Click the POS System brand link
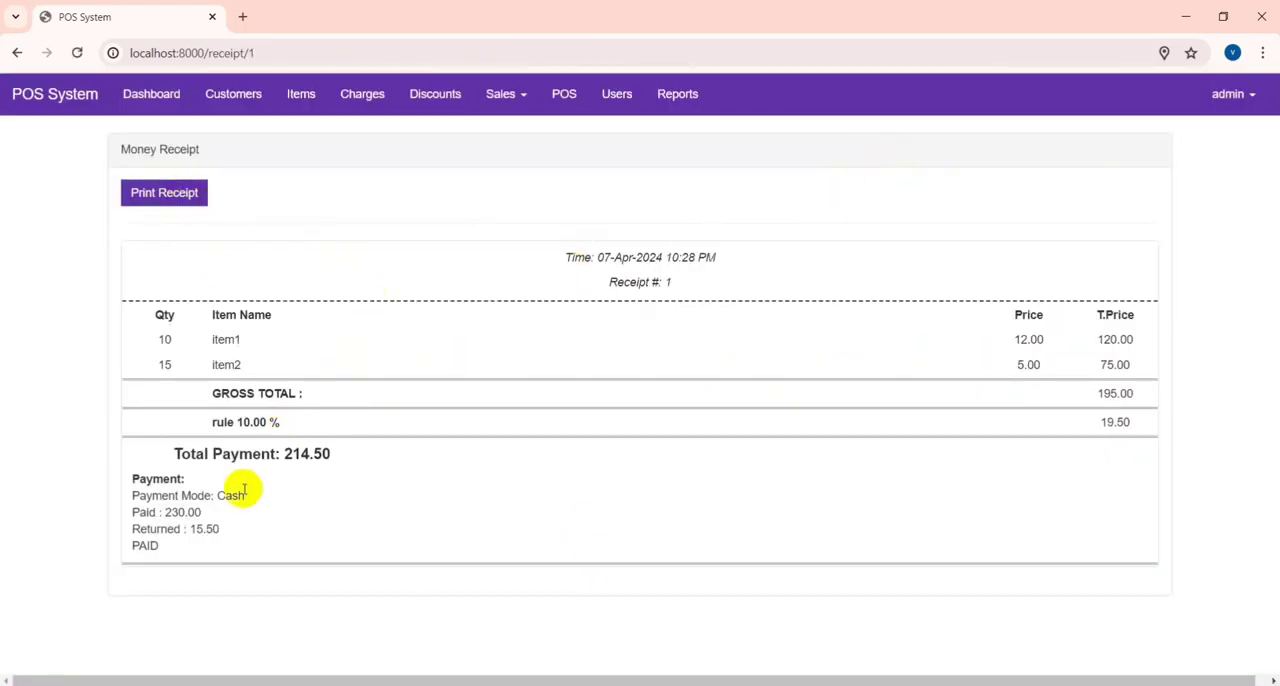 pyautogui.click(x=55, y=94)
